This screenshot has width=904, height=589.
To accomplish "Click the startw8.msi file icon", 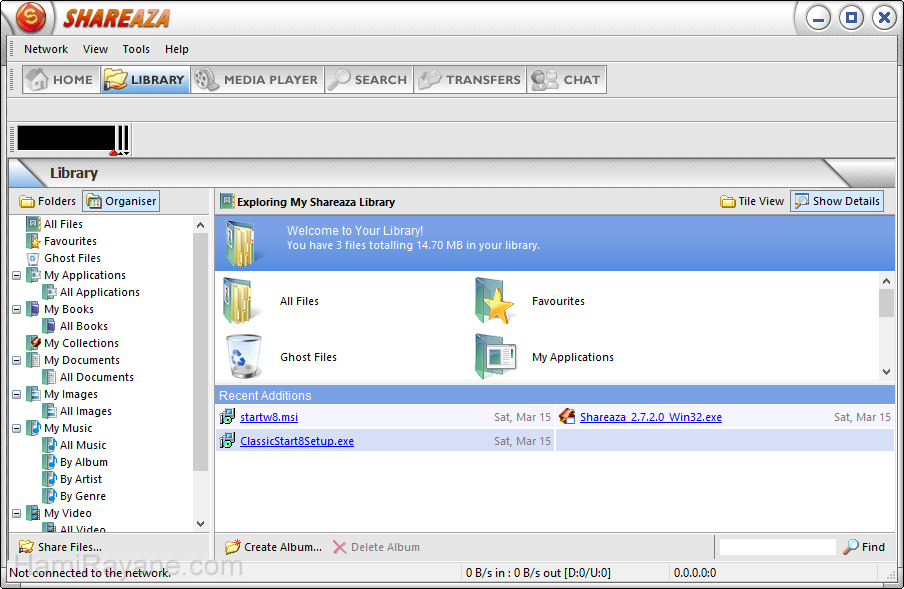I will tap(227, 416).
